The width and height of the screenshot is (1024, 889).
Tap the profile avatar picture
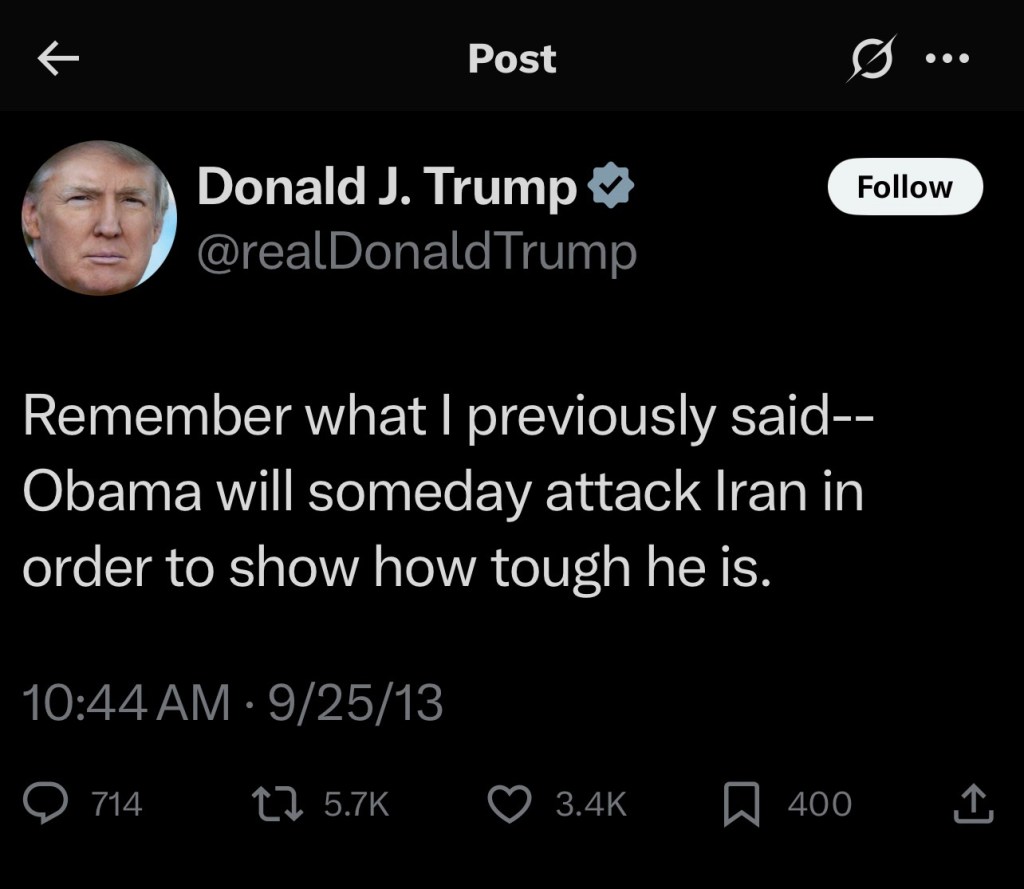point(98,217)
